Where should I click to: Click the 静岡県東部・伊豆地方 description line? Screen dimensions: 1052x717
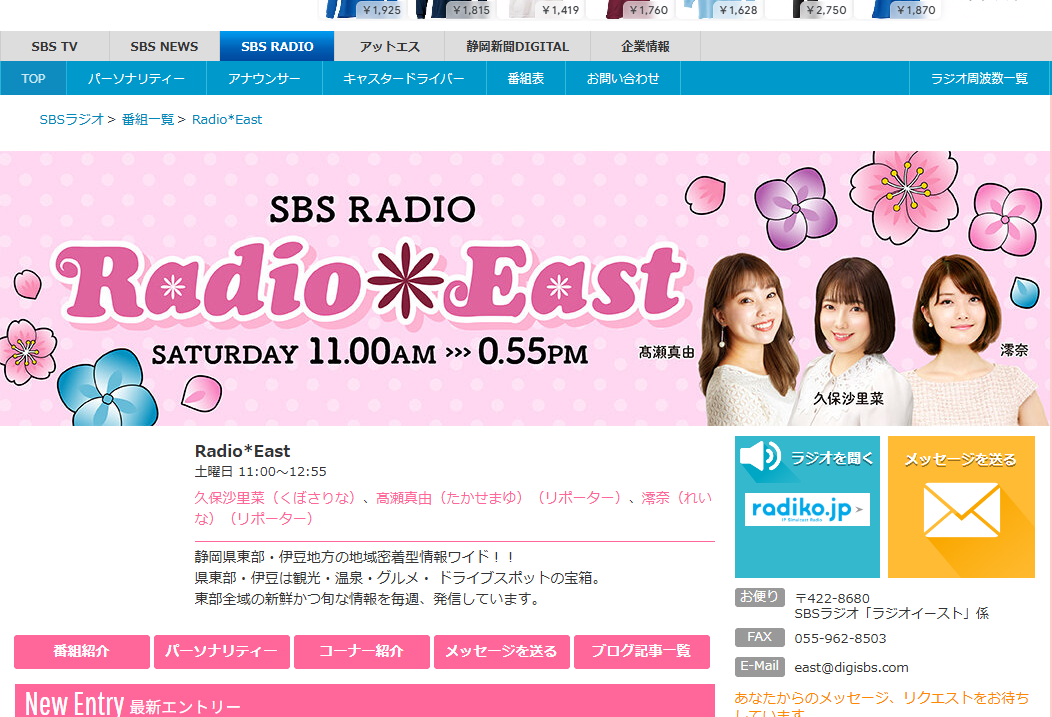(x=354, y=557)
